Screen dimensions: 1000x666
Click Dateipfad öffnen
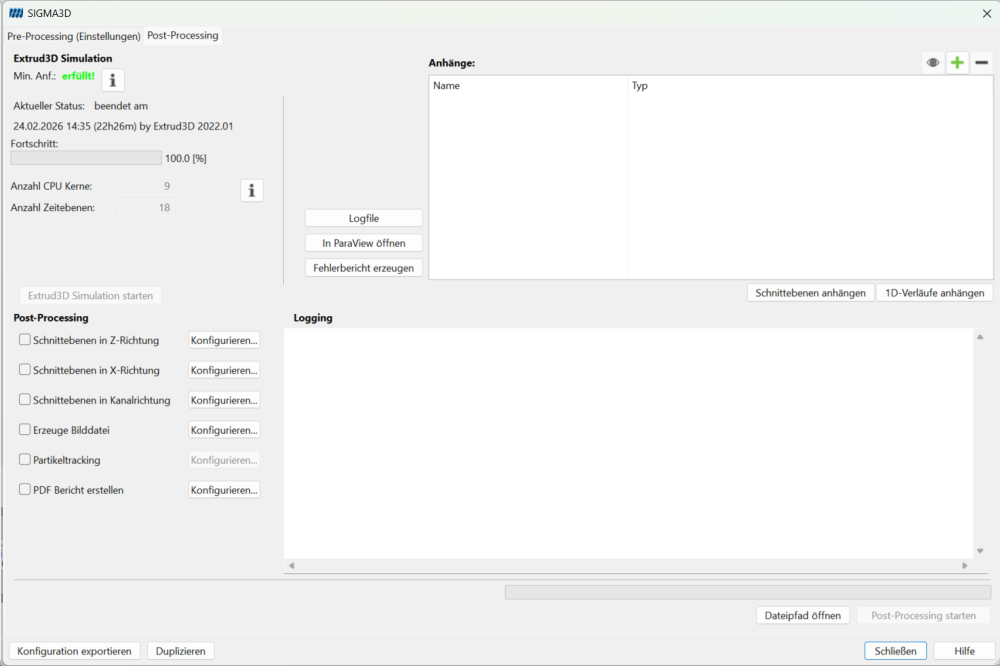click(803, 616)
